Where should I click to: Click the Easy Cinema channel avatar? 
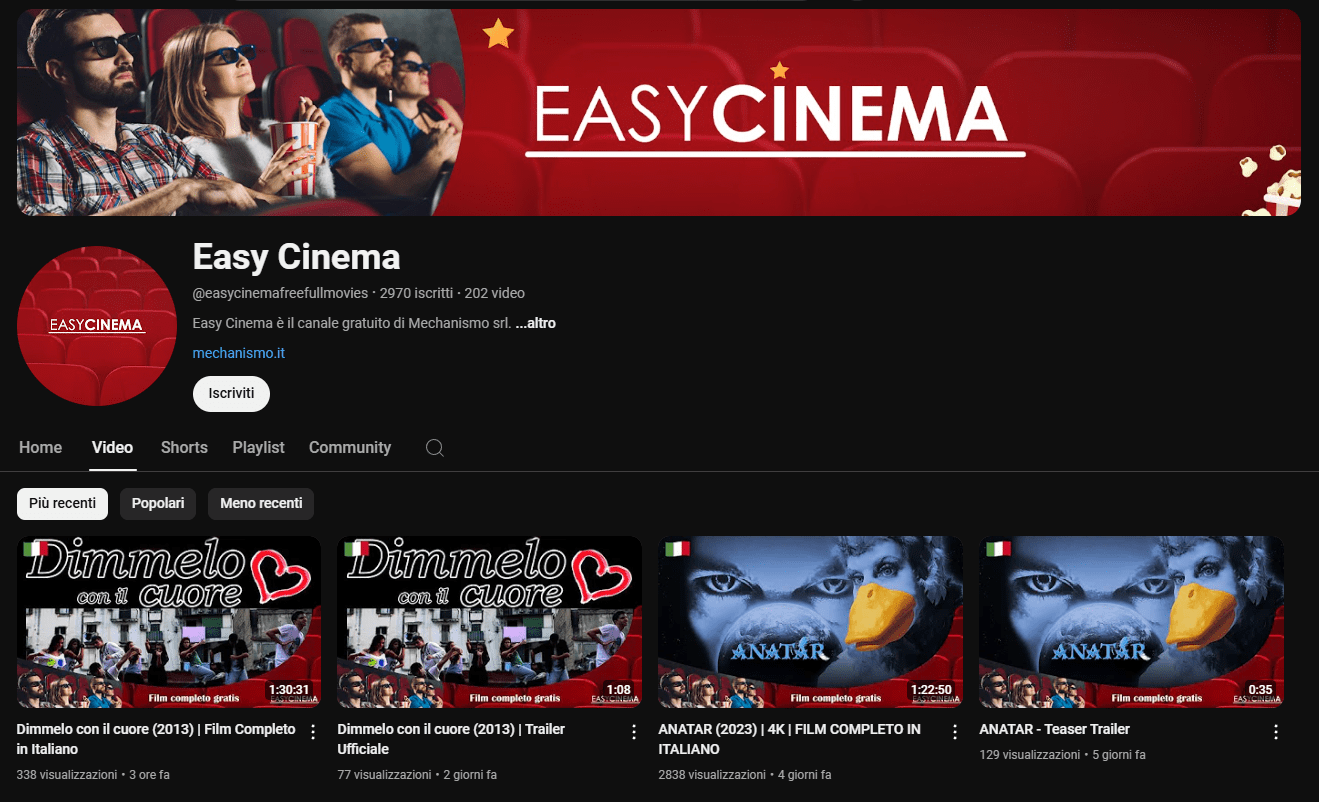[97, 325]
